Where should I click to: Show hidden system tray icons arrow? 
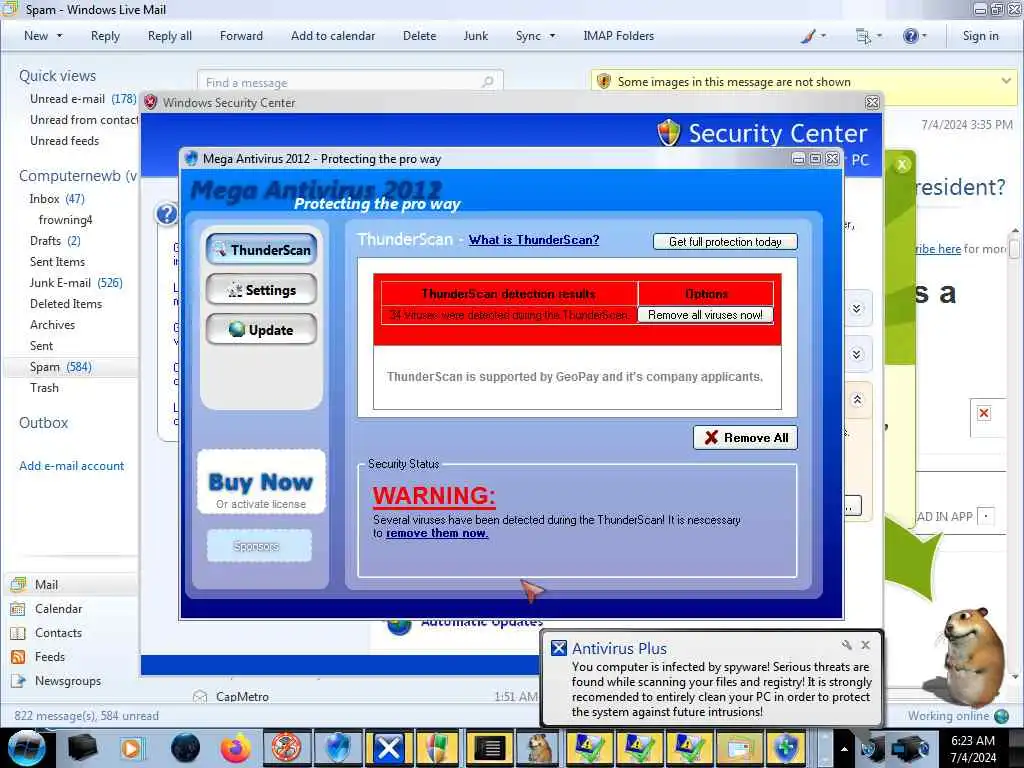[x=844, y=748]
